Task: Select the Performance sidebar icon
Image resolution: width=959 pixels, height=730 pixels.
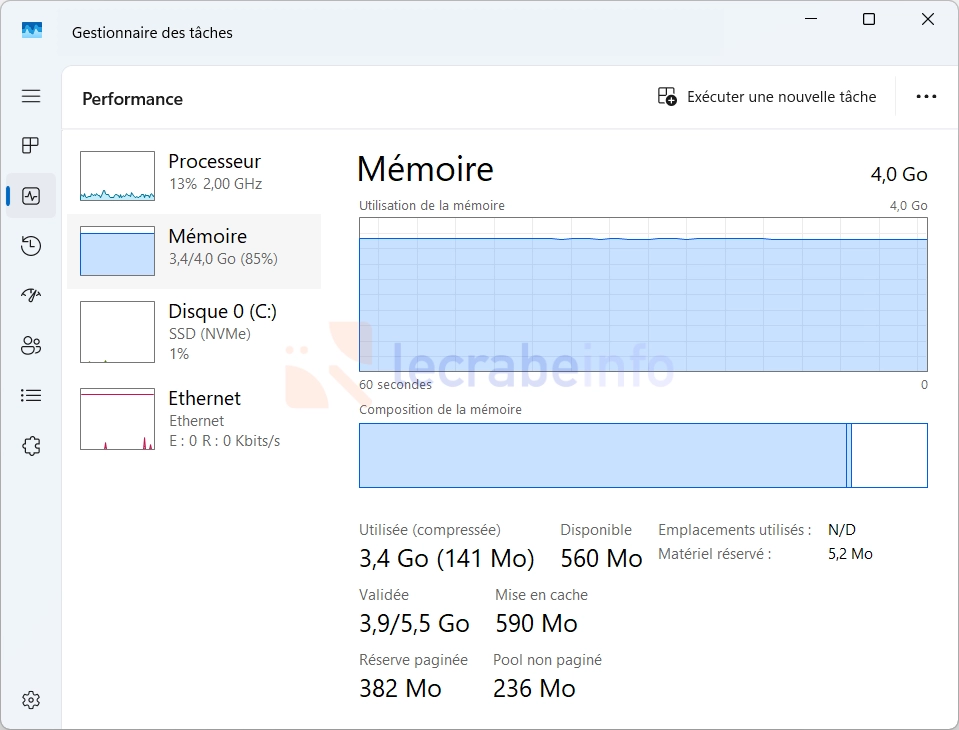Action: point(31,196)
